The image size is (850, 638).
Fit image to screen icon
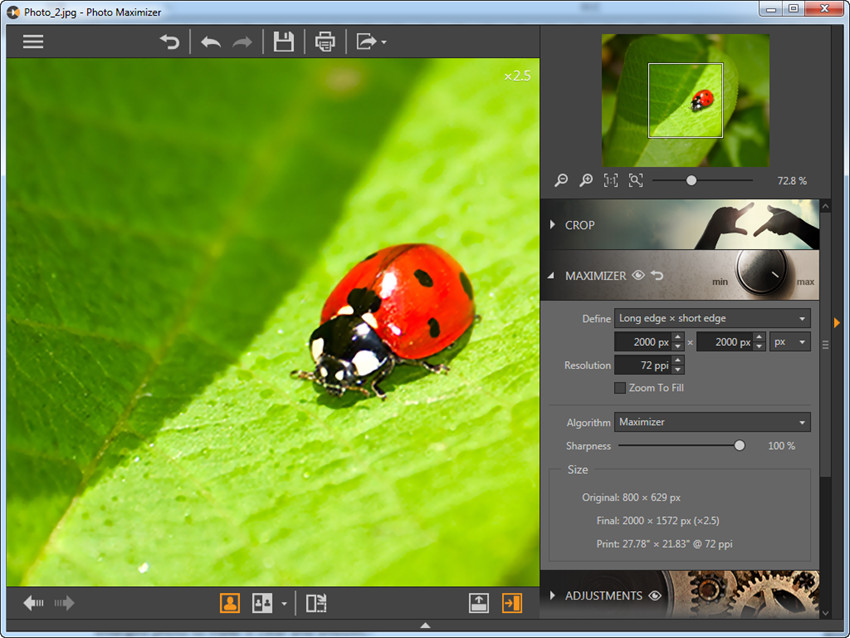(636, 181)
